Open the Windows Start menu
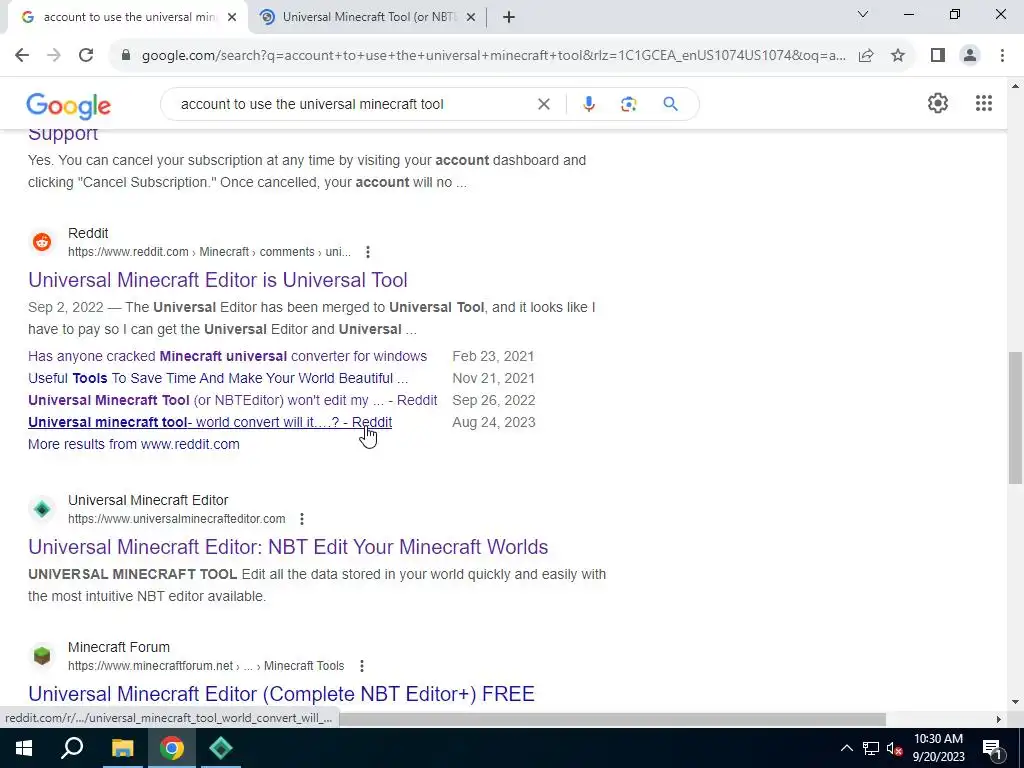The height and width of the screenshot is (768, 1024). click(x=24, y=748)
